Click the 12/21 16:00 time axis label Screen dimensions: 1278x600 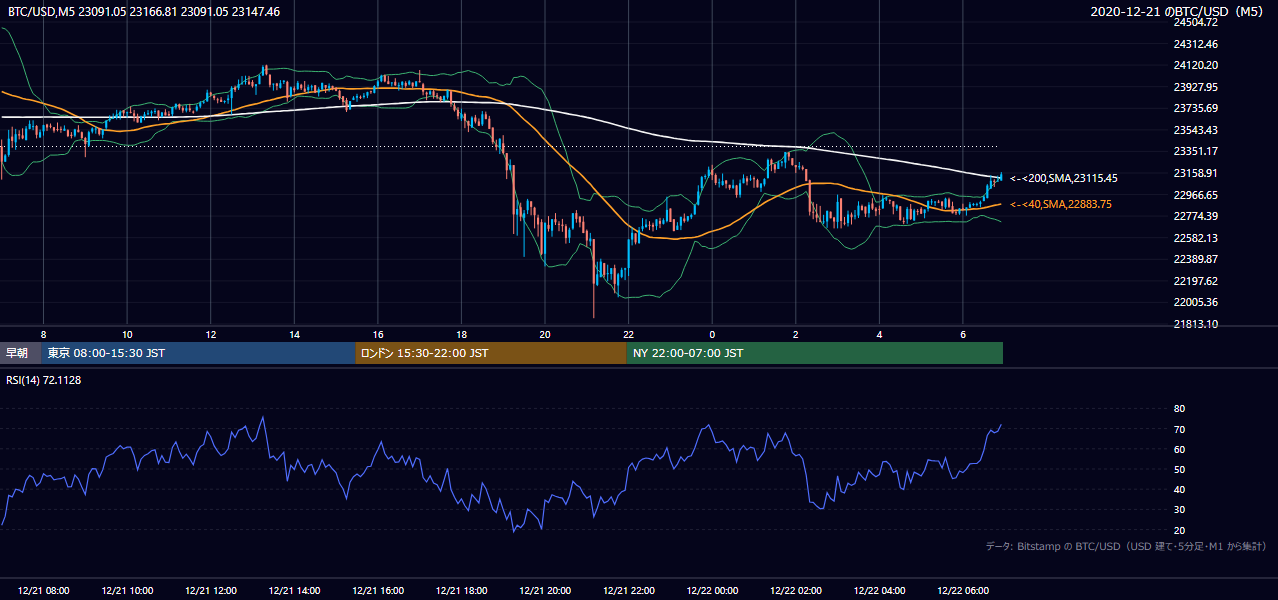pyautogui.click(x=378, y=591)
